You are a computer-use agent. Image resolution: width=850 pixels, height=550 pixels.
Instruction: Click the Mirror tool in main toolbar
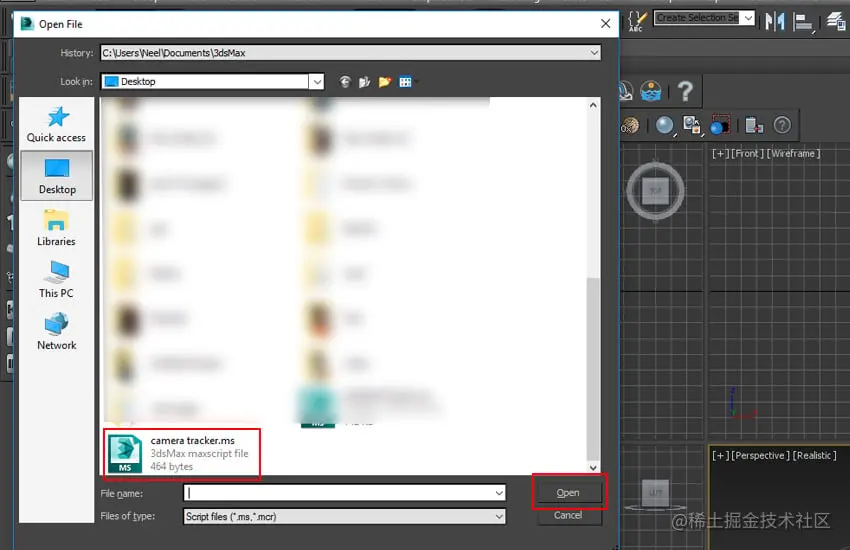775,22
